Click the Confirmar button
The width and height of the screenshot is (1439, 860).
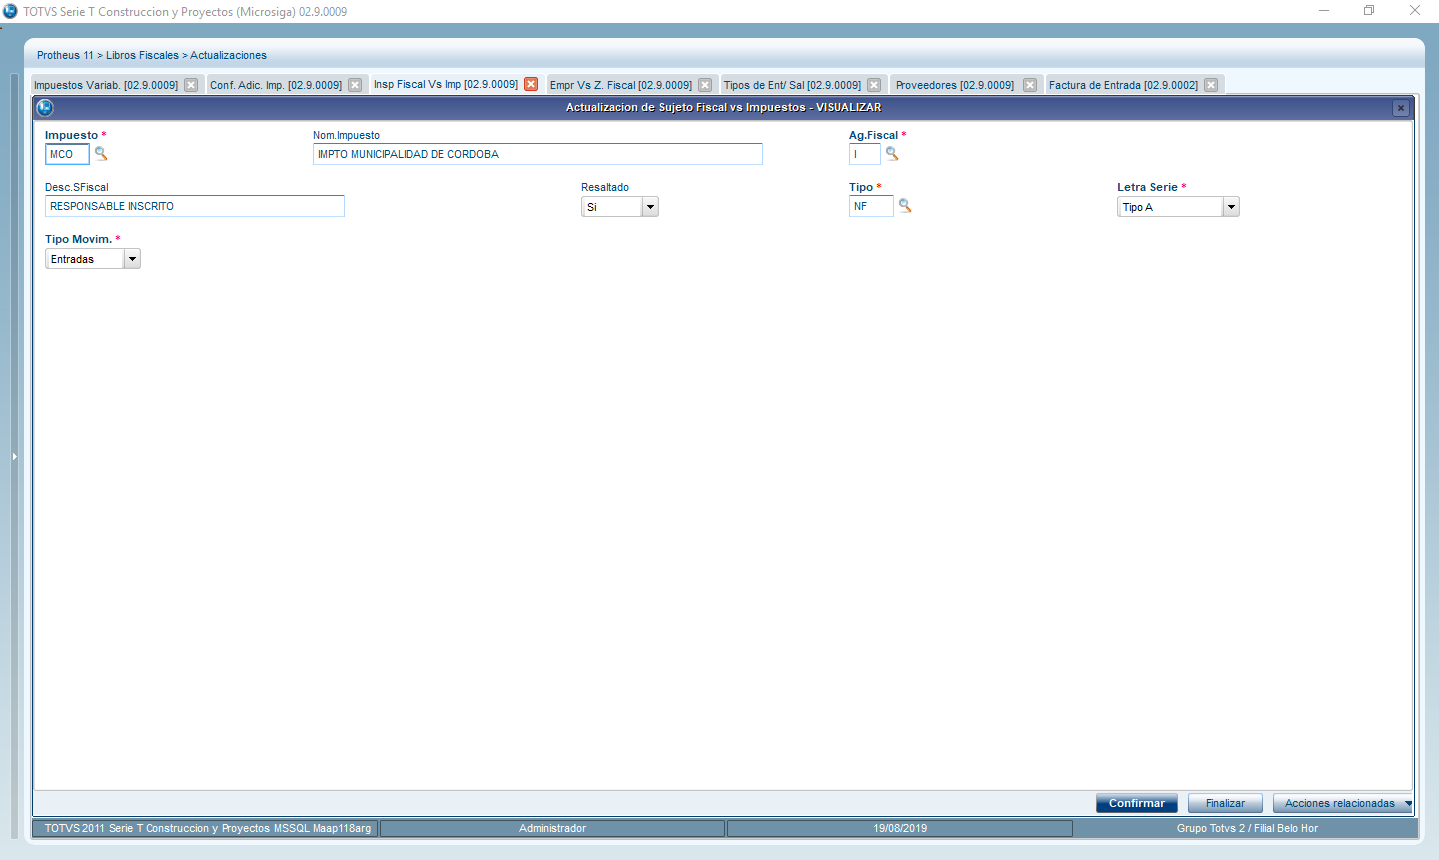pyautogui.click(x=1137, y=803)
